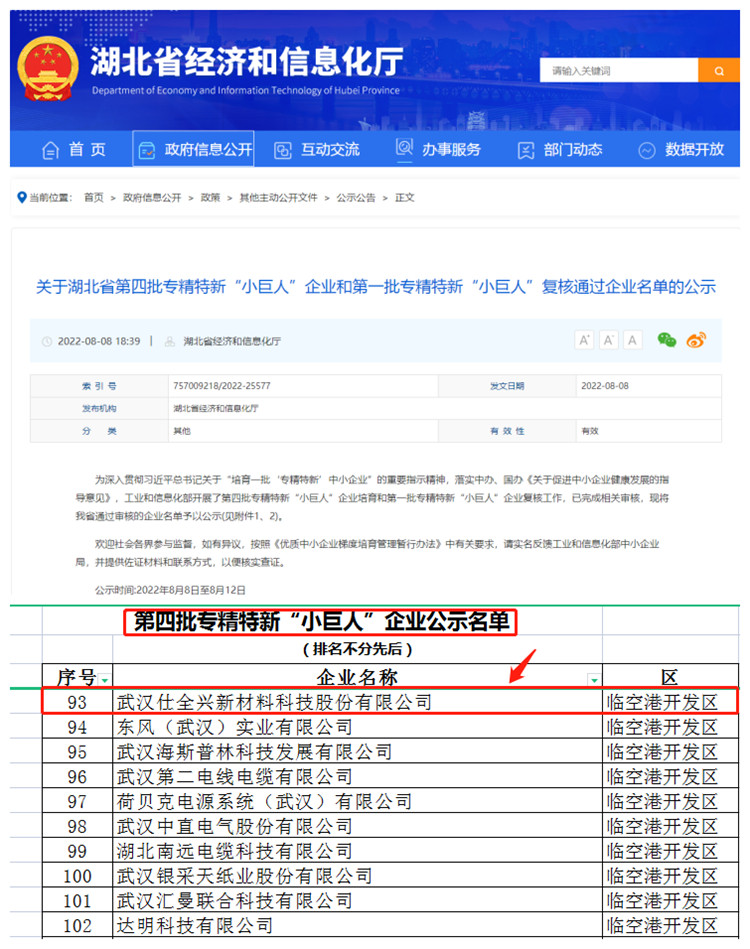The image size is (750, 949).
Task: Open the 企业名称 column filter dropdown
Action: [x=595, y=679]
